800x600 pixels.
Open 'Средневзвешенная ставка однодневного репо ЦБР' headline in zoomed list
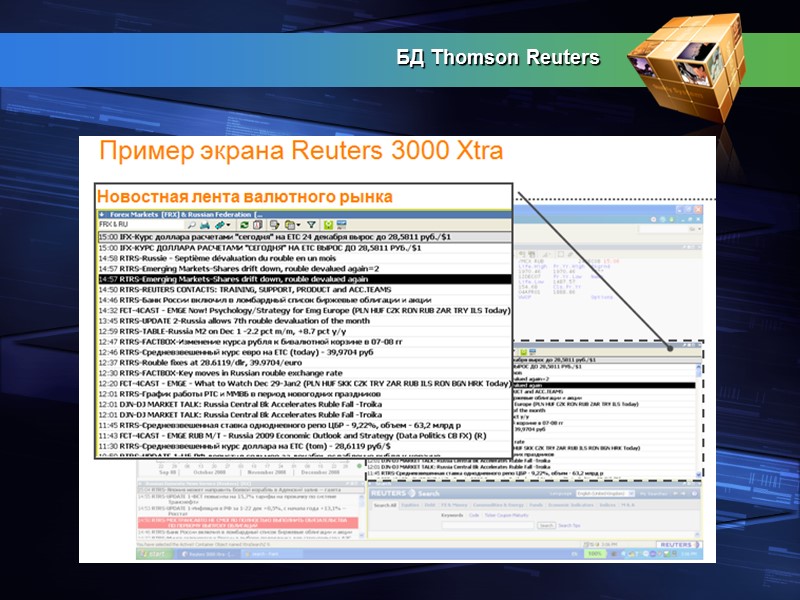[305, 426]
